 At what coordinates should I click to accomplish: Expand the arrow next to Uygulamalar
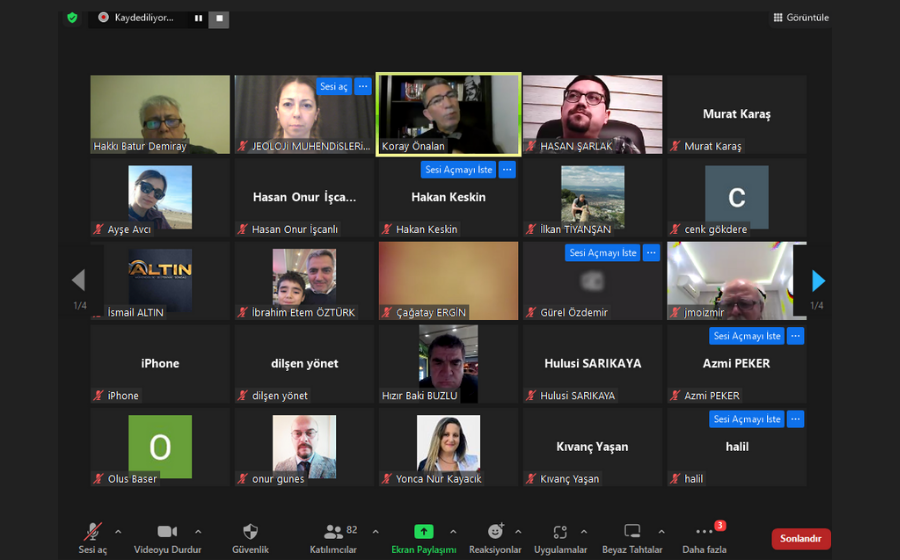coord(584,532)
